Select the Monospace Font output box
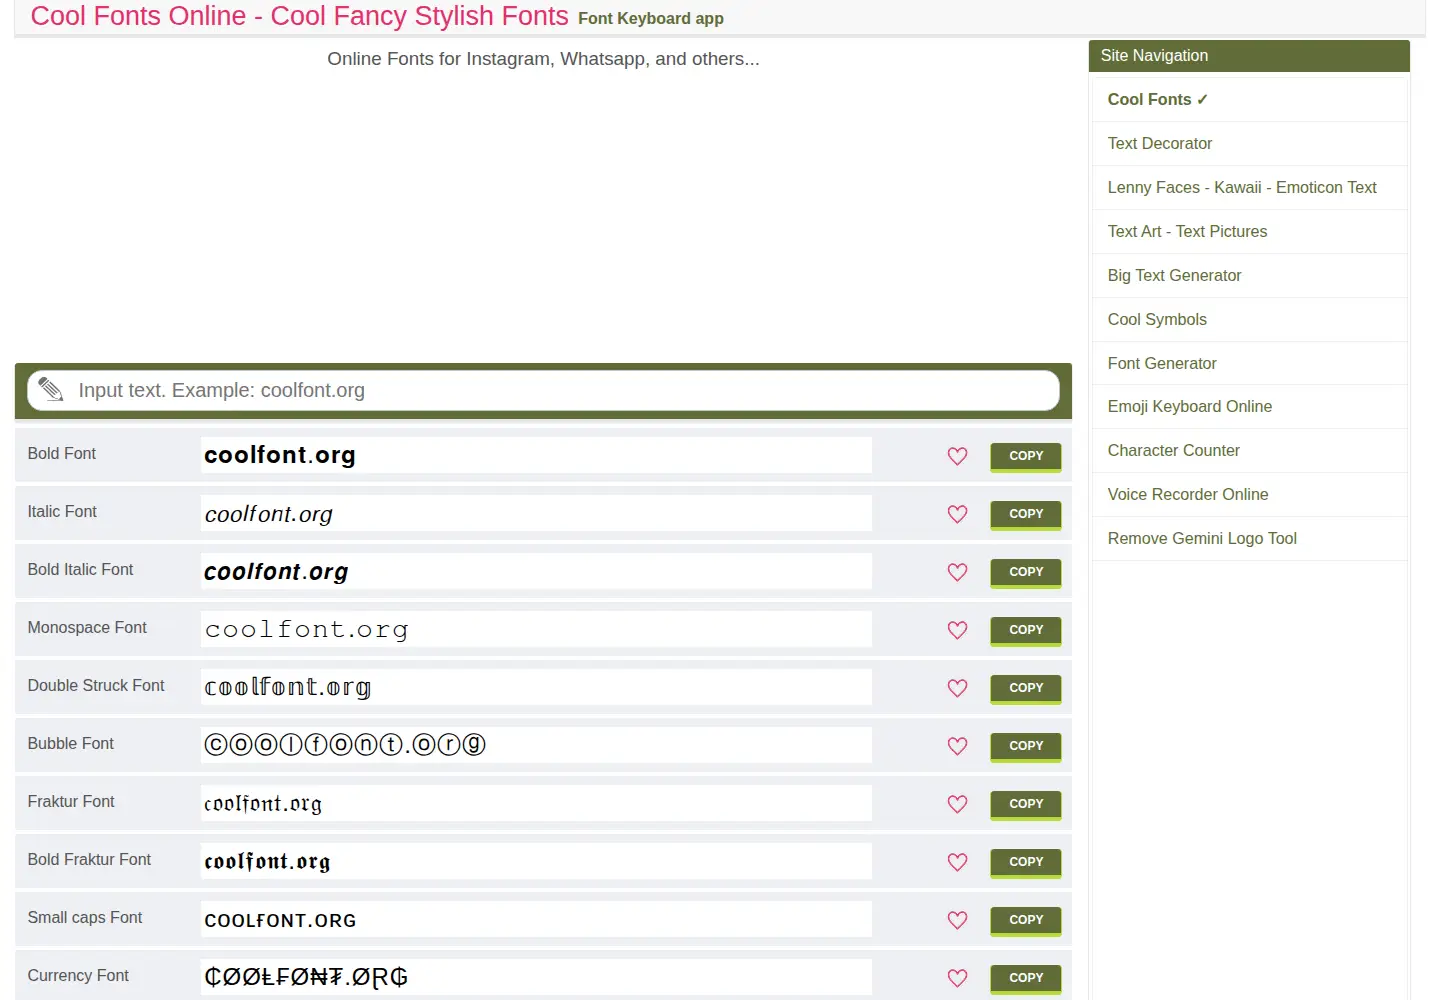The height and width of the screenshot is (1000, 1440). (536, 629)
